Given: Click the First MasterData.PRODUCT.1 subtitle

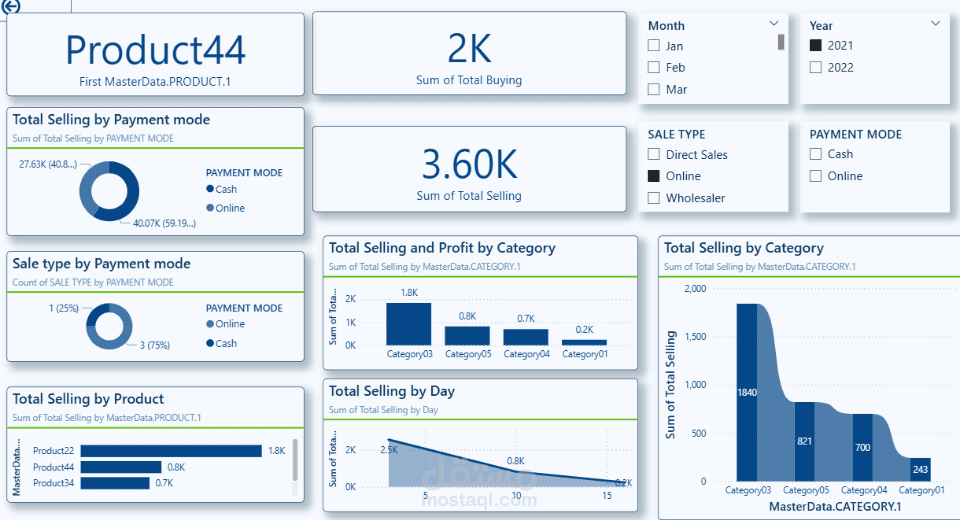Looking at the screenshot, I should (x=155, y=81).
